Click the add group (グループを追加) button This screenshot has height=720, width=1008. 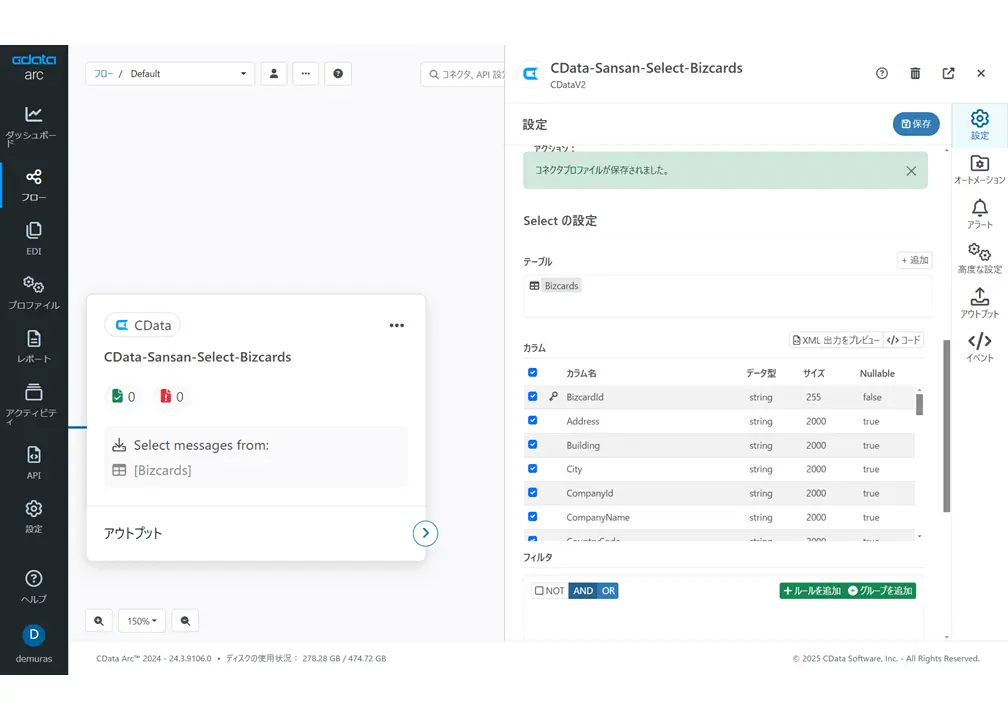[880, 591]
